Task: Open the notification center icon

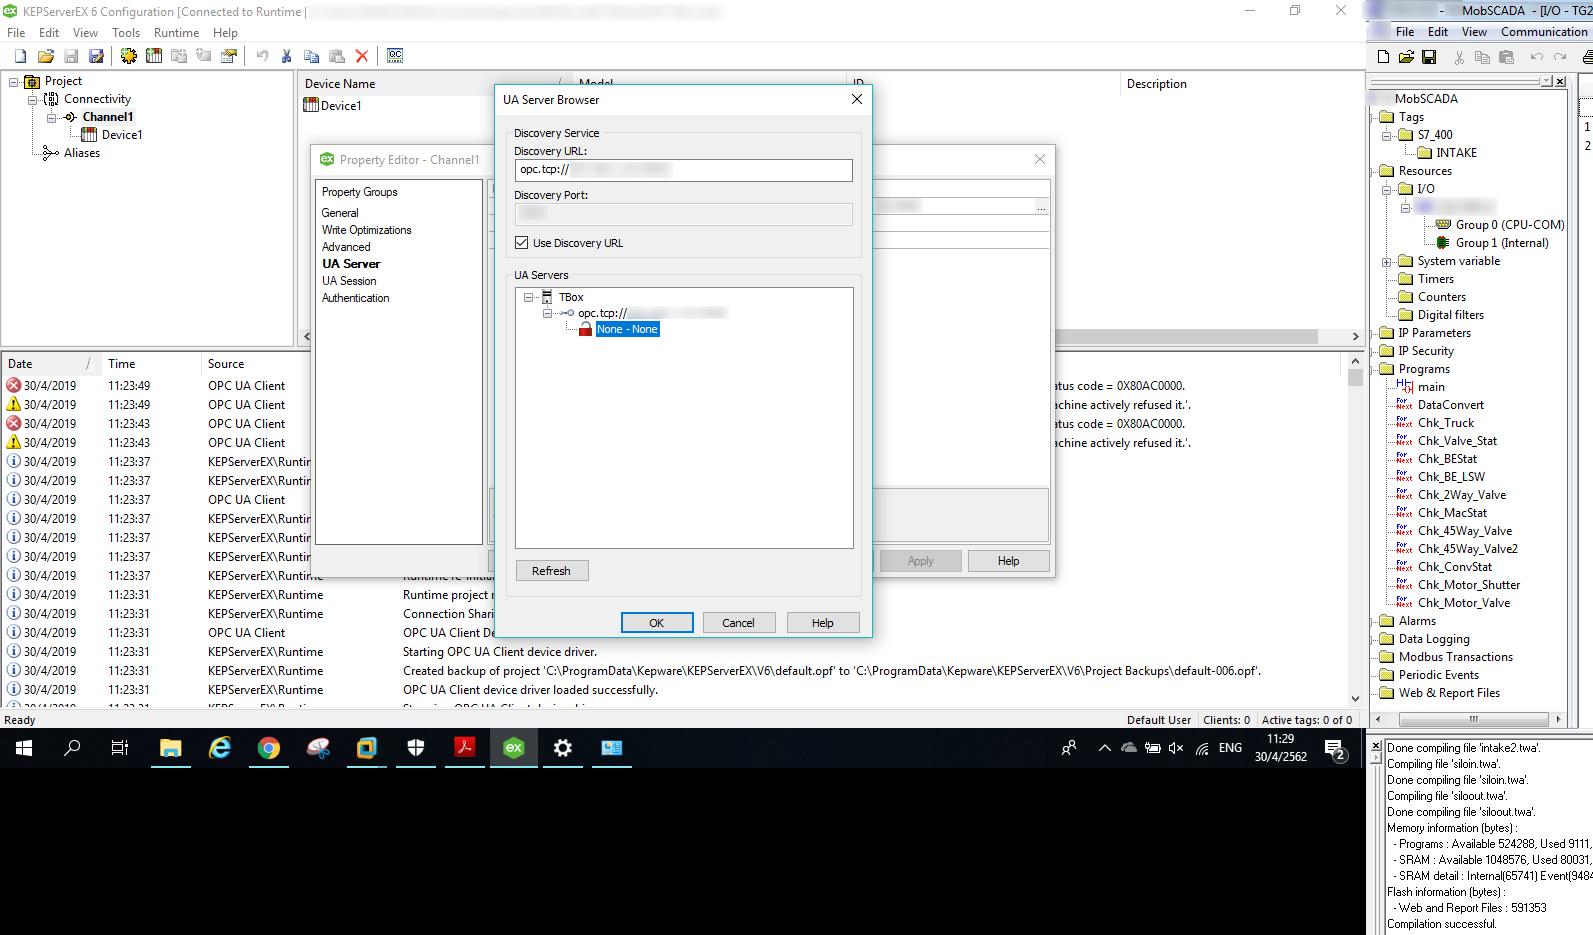Action: point(1334,748)
